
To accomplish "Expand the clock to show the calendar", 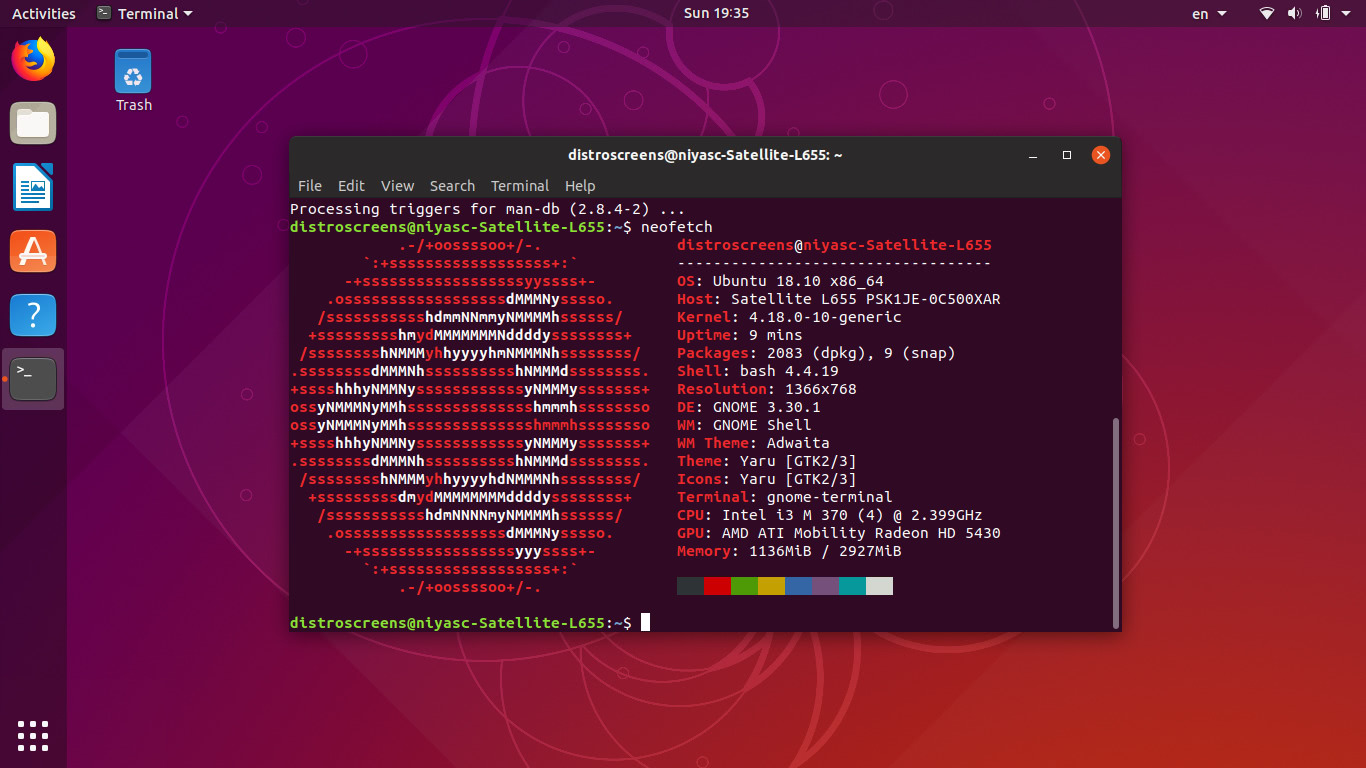I will pos(716,13).
